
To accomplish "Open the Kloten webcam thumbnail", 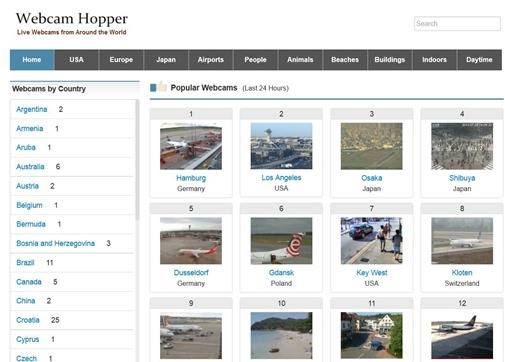I will (462, 241).
